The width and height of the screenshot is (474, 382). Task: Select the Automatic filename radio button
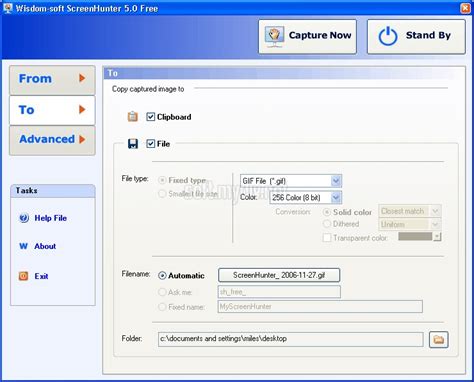pos(162,275)
